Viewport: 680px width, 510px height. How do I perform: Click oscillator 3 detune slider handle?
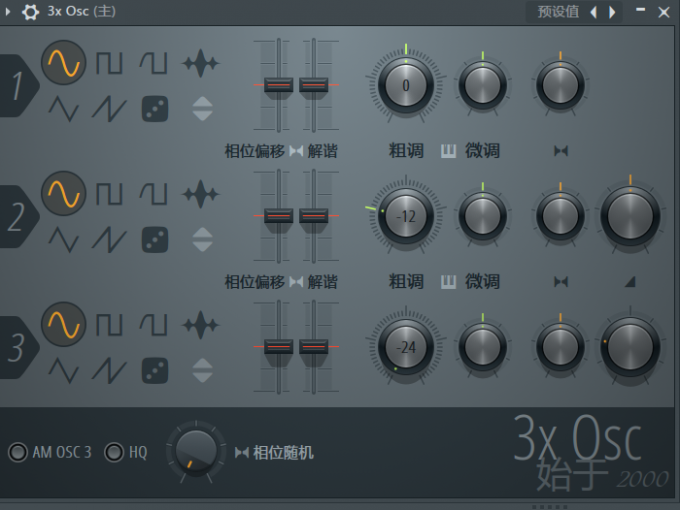(x=314, y=347)
